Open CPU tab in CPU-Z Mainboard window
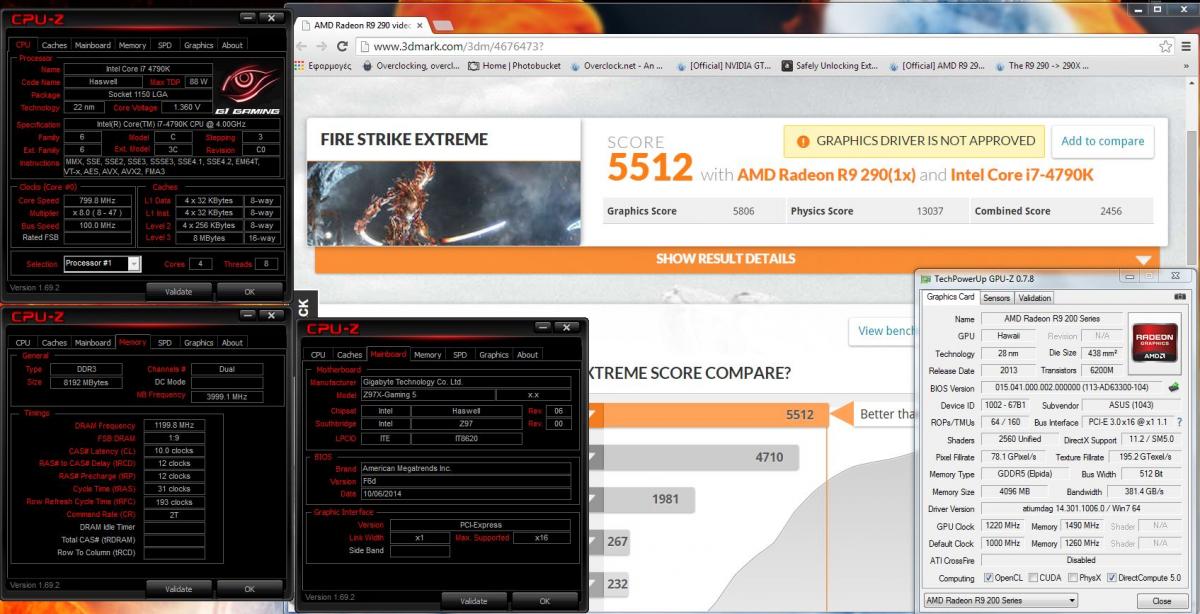The height and width of the screenshot is (614, 1200). click(x=318, y=354)
